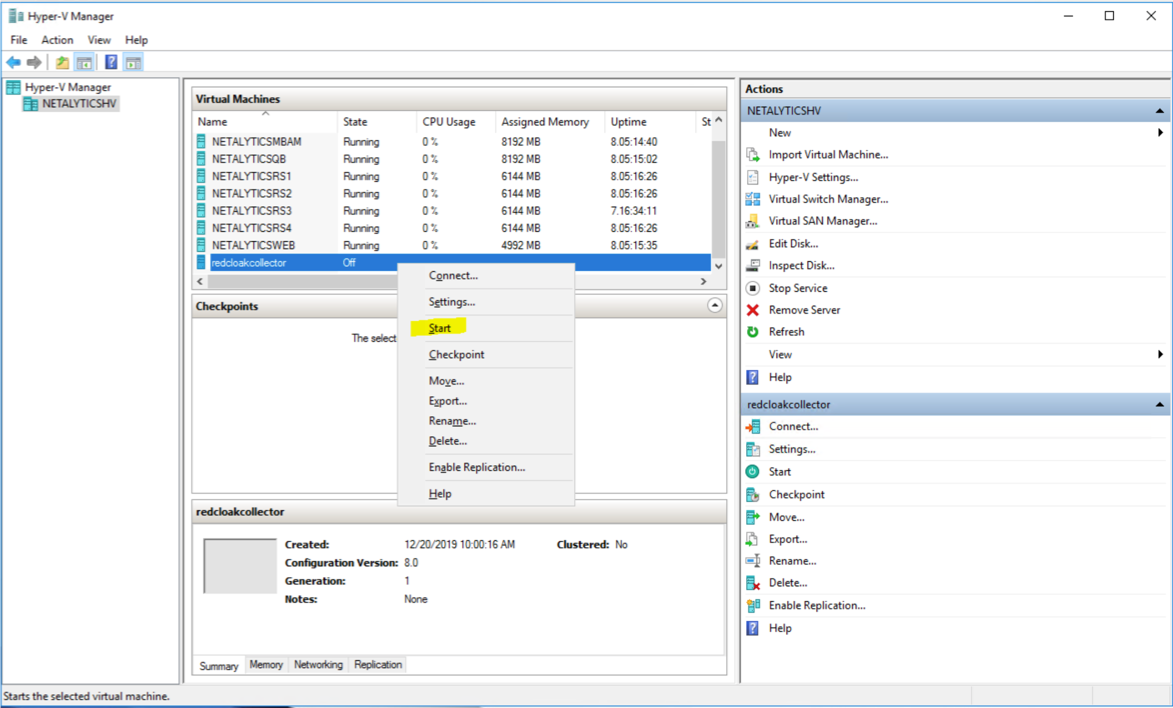Click the redcloakcollector VM thumbnail preview
1173x708 pixels.
[x=240, y=566]
